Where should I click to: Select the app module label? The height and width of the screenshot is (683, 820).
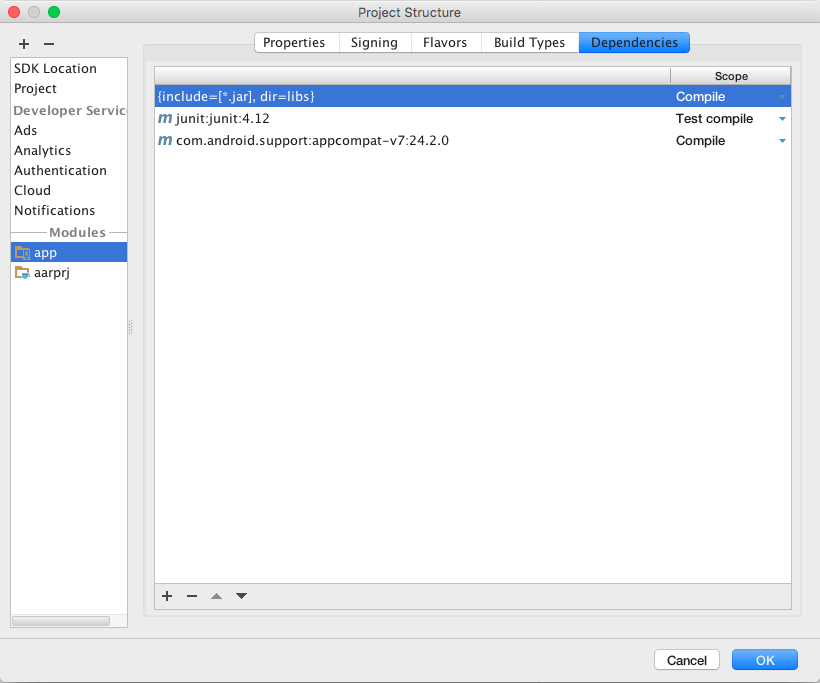tap(45, 253)
